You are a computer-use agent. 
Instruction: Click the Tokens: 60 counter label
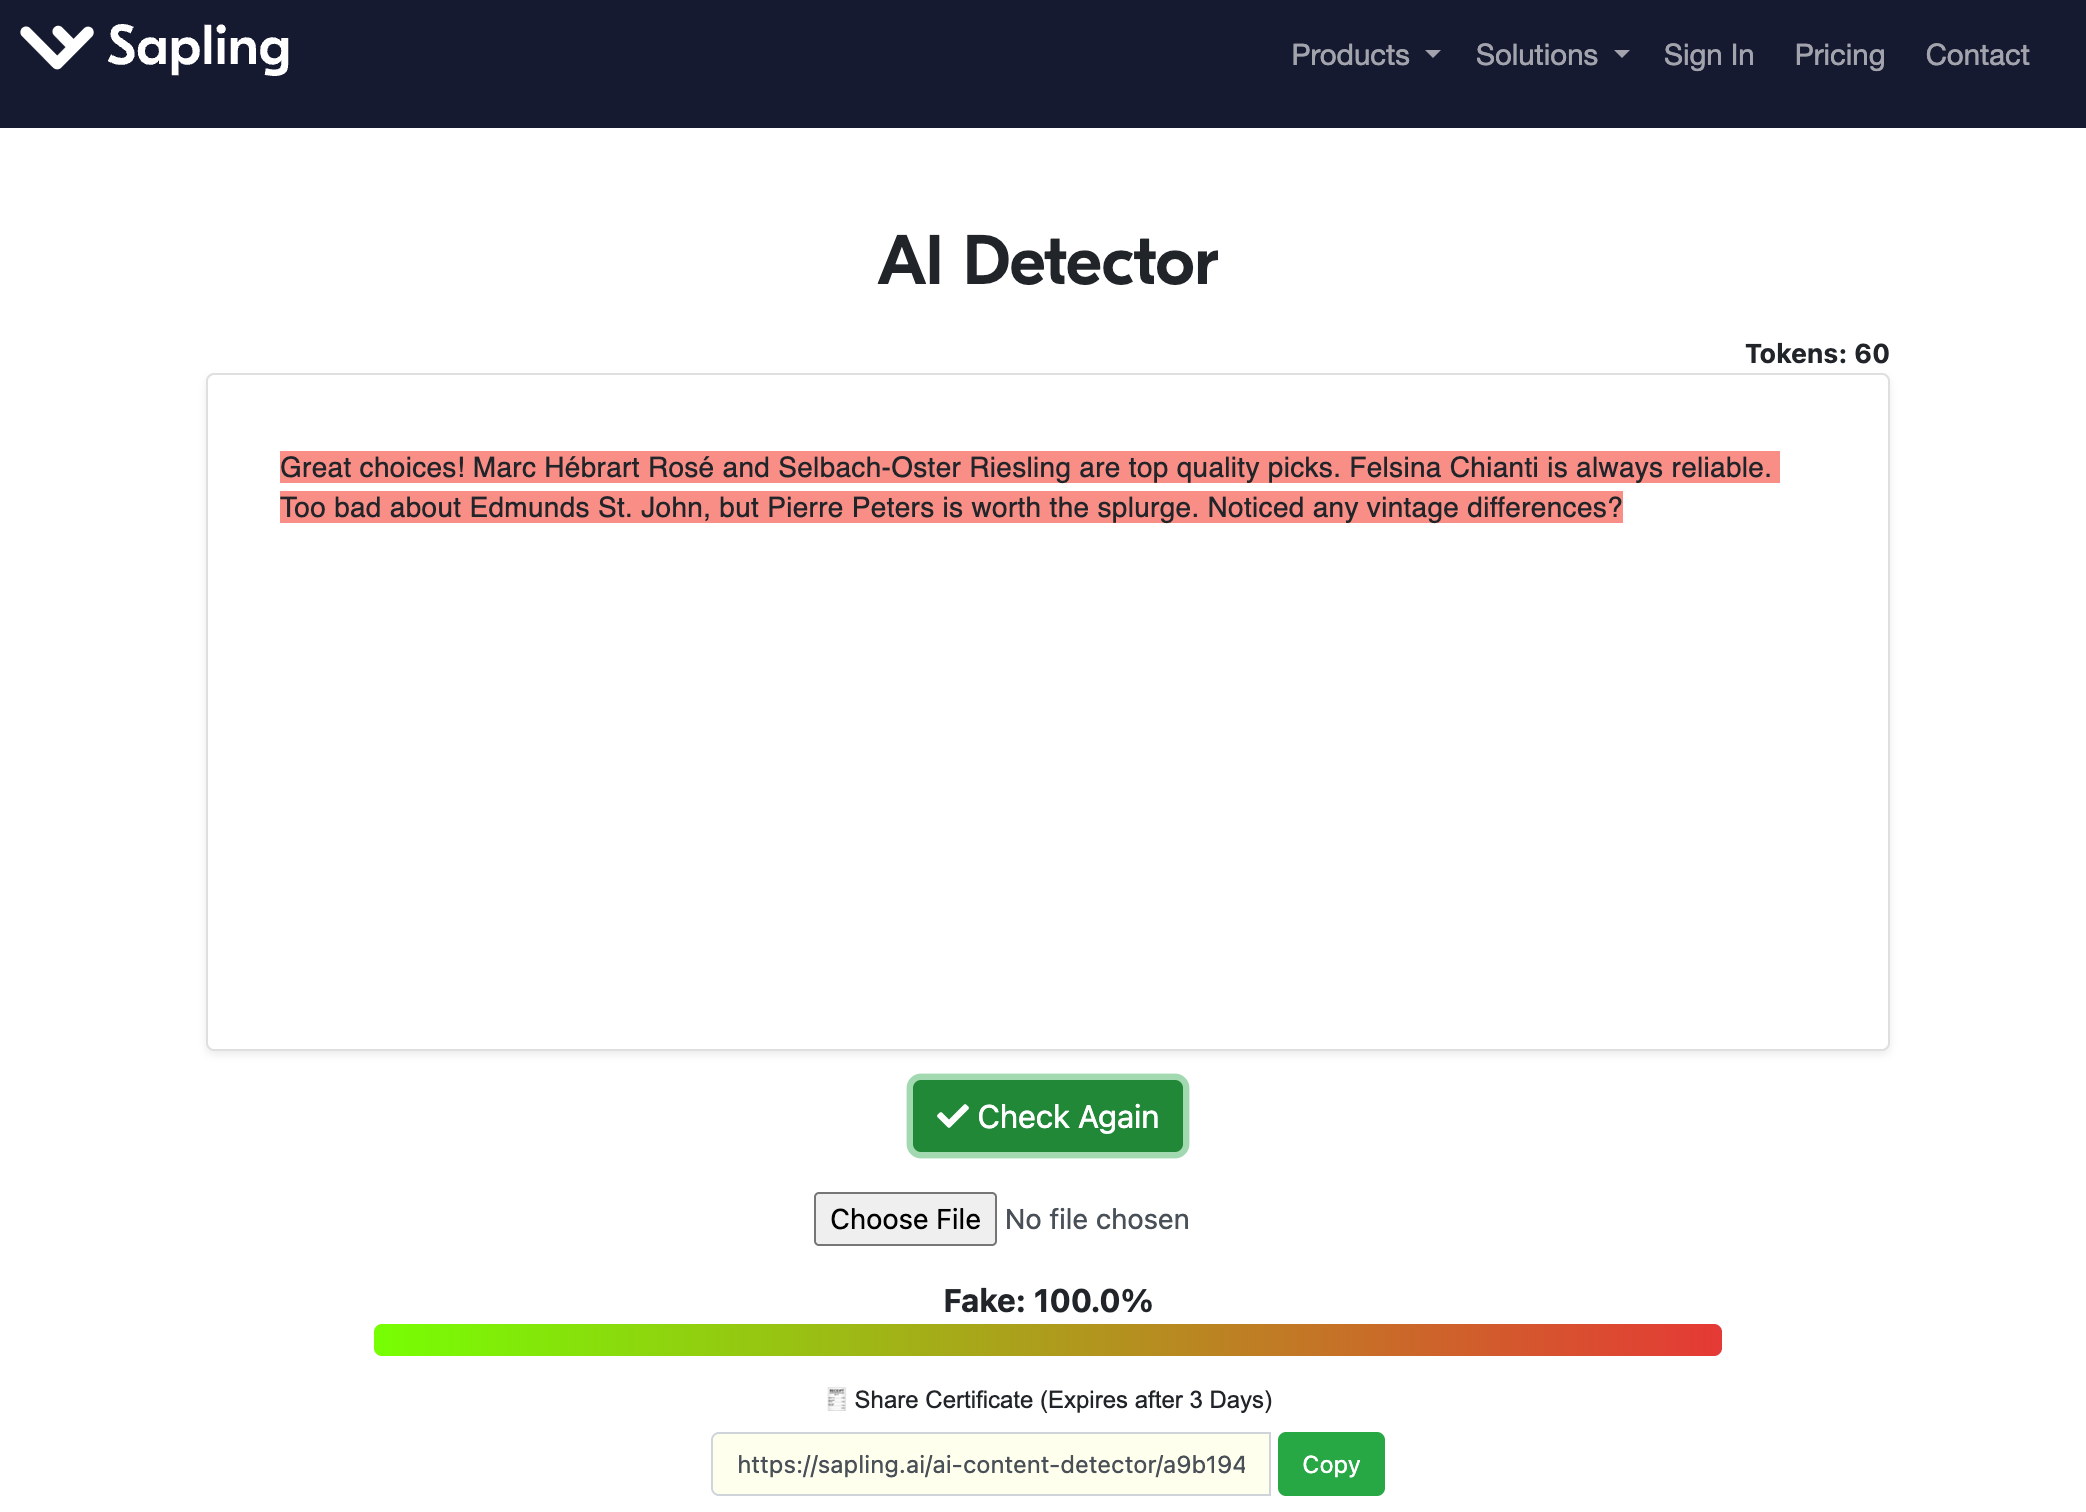point(1817,353)
